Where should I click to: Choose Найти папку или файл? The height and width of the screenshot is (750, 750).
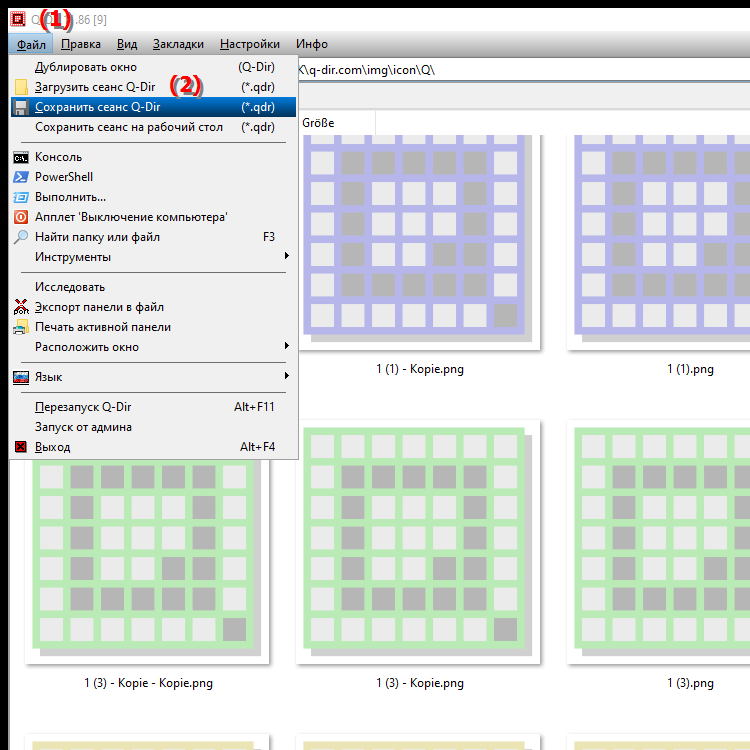coord(154,237)
